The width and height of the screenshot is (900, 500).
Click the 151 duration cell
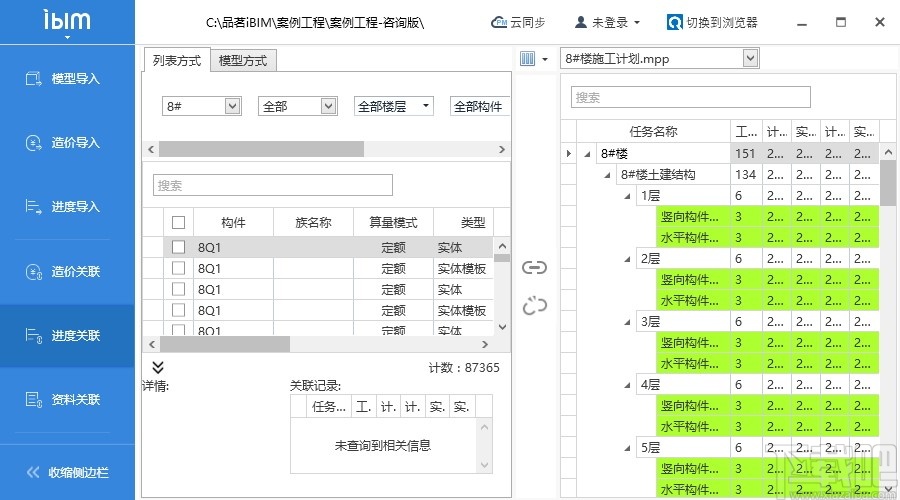[x=746, y=154]
